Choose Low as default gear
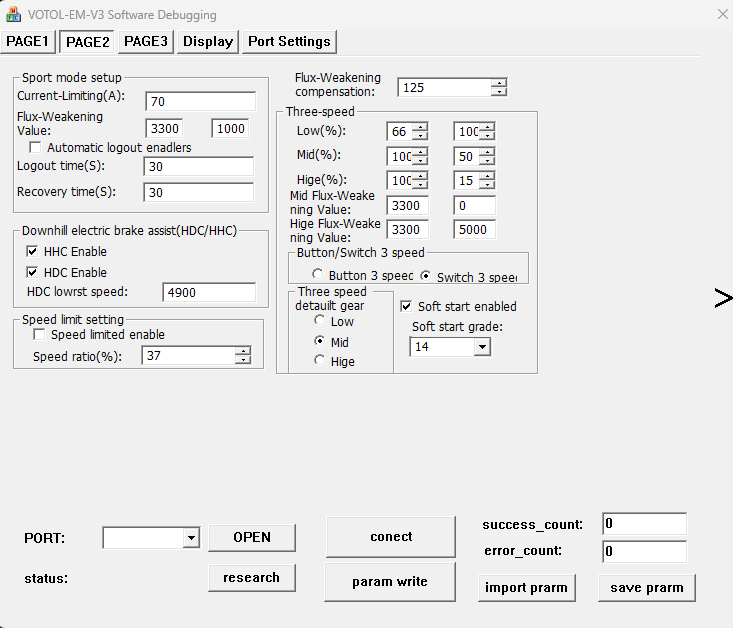The width and height of the screenshot is (733, 628). (x=319, y=321)
